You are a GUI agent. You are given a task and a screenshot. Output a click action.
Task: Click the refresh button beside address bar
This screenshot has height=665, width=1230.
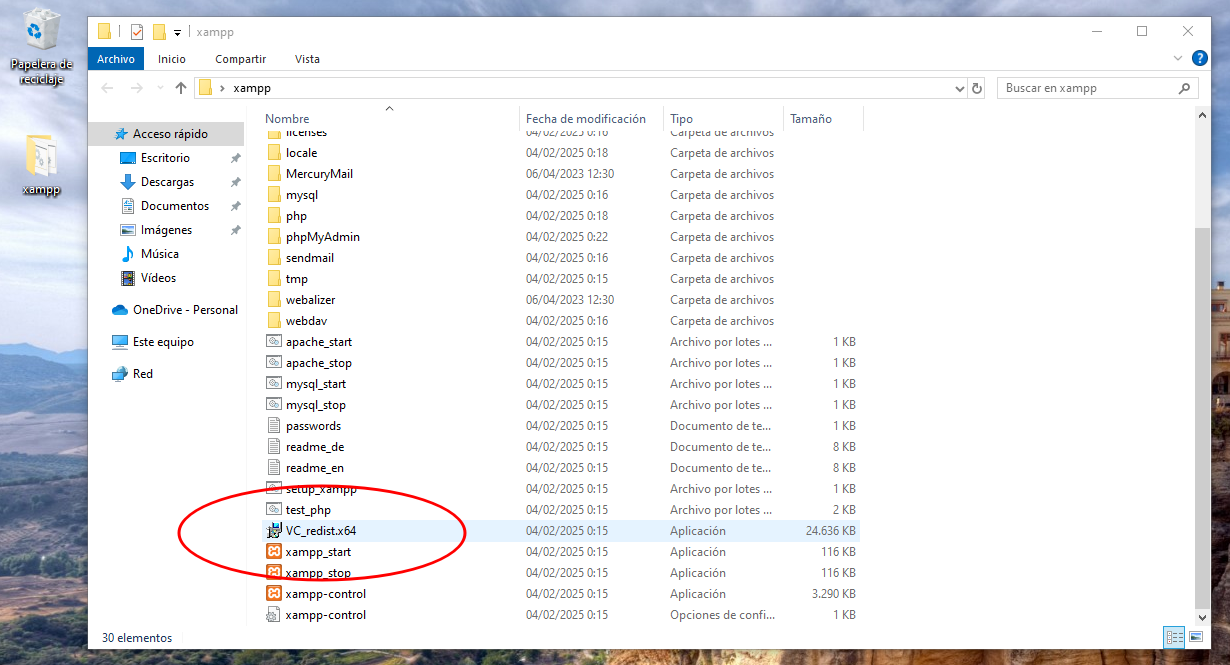[x=977, y=88]
